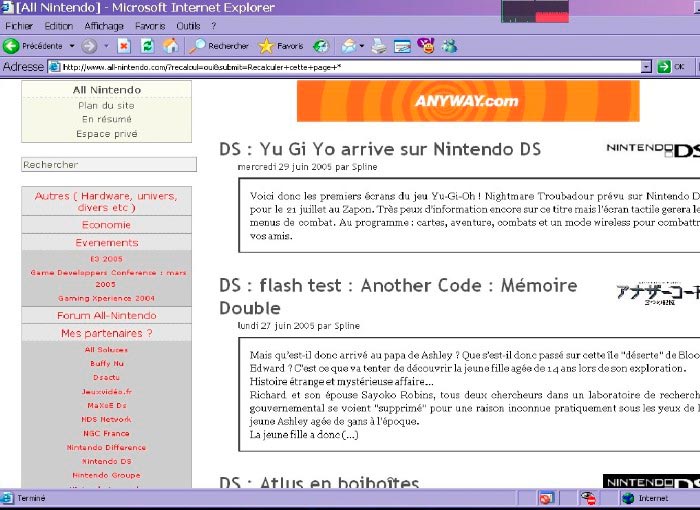Open the Affichage menu

click(104, 26)
